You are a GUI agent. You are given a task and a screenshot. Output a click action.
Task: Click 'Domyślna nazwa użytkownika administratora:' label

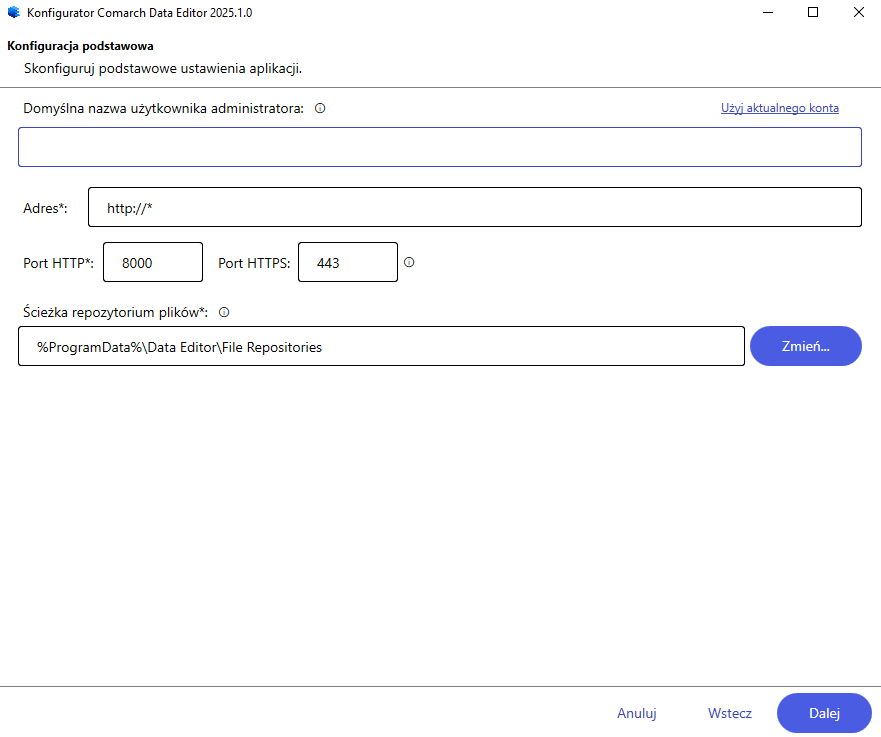coord(164,108)
